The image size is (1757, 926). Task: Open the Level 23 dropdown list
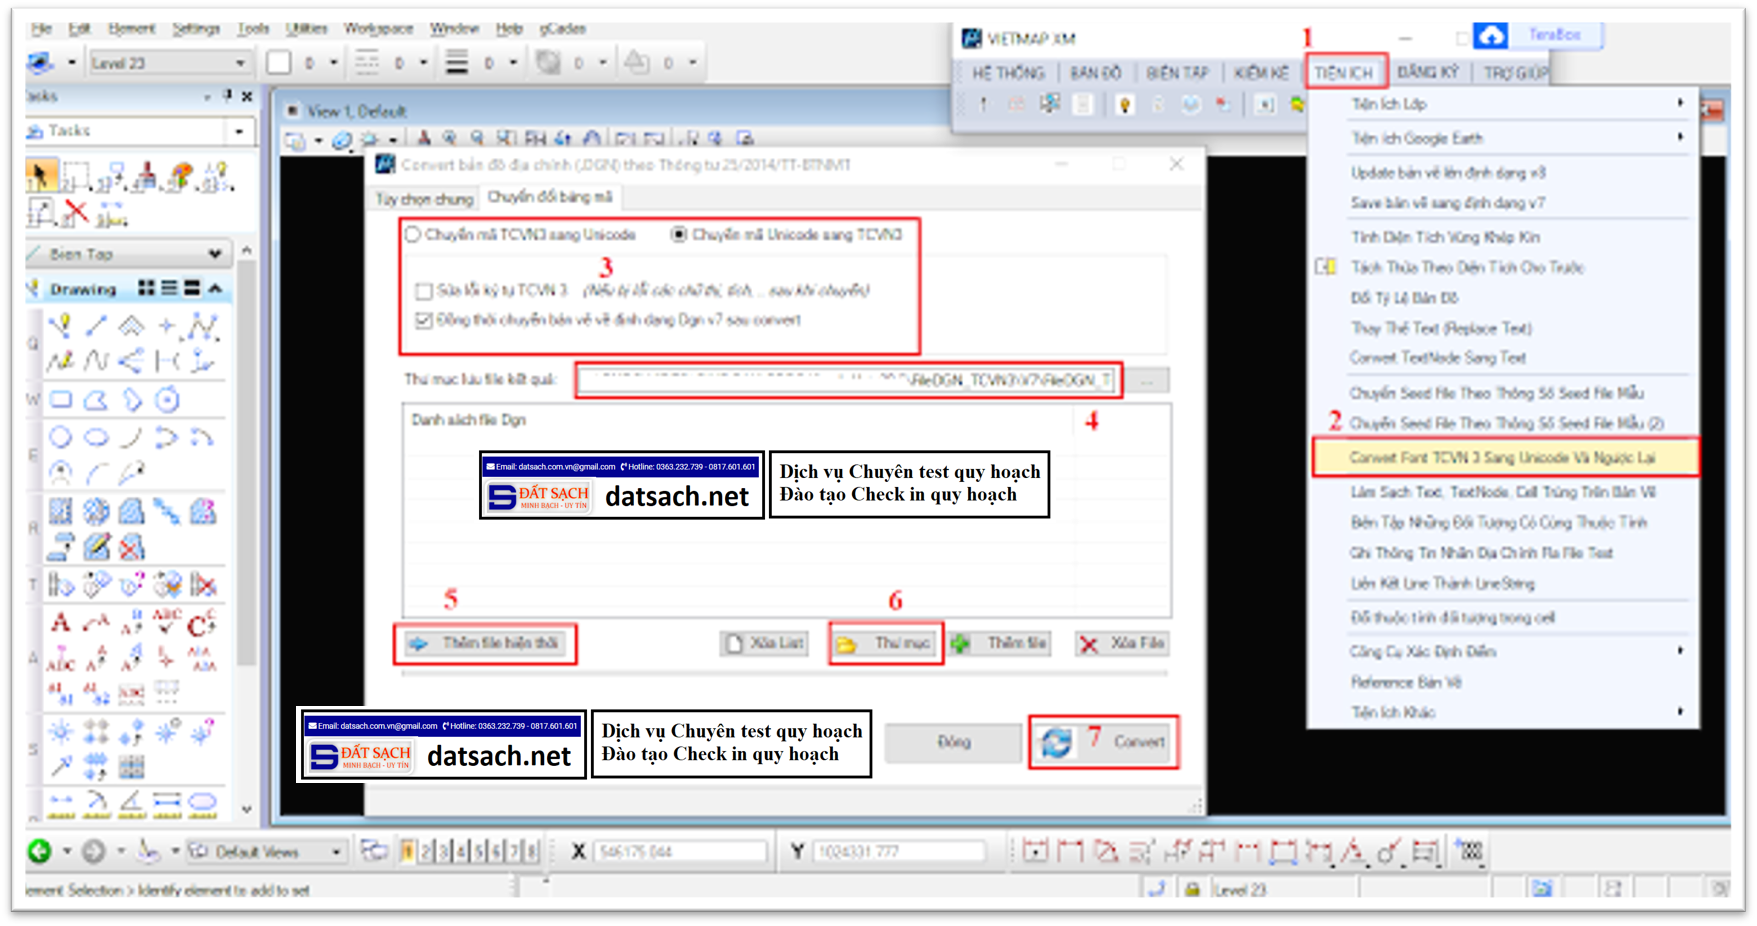[x=241, y=61]
